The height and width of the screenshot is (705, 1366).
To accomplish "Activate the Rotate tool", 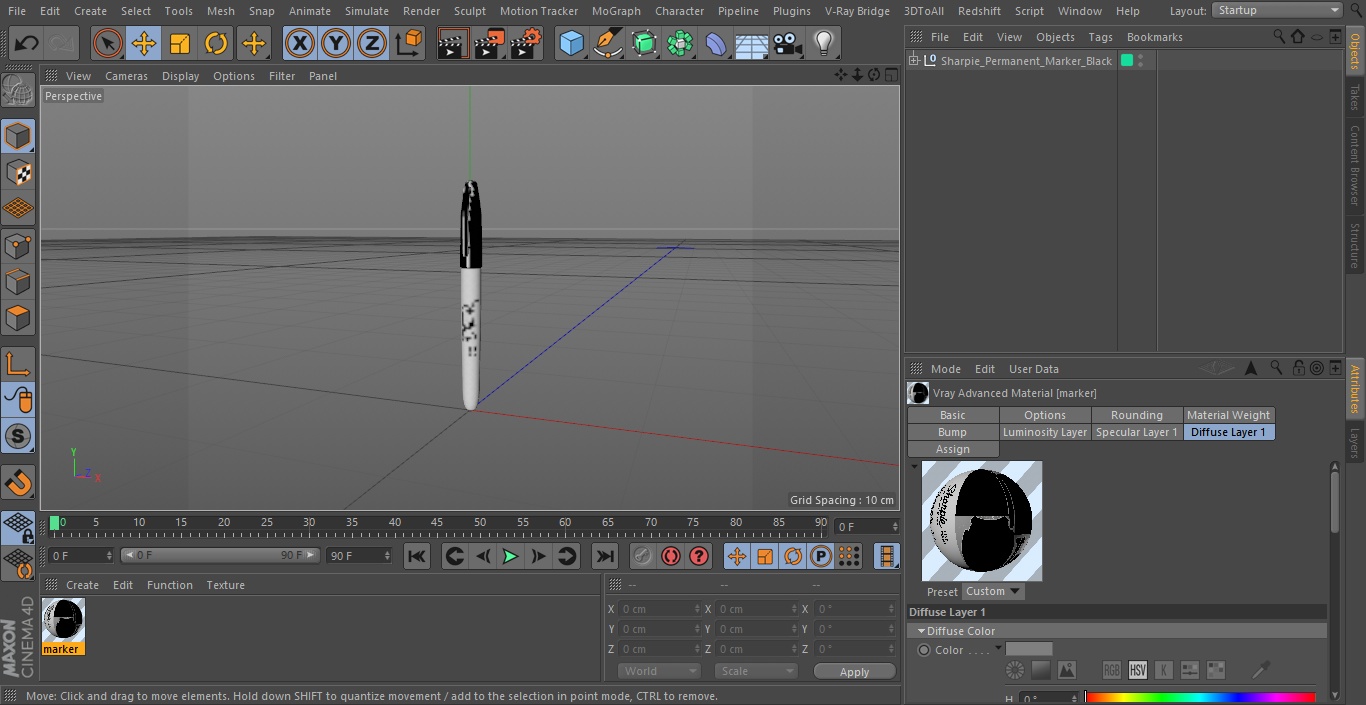I will pyautogui.click(x=216, y=43).
